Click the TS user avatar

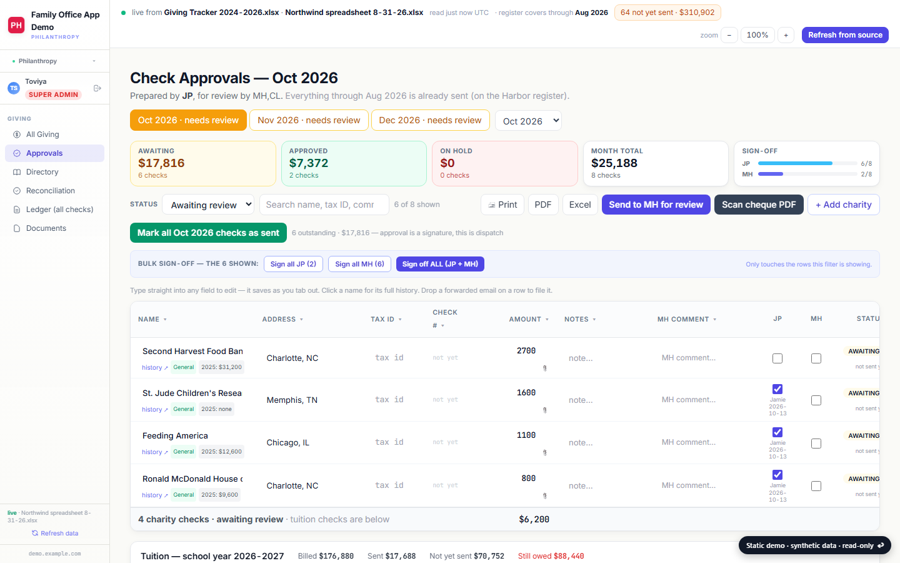click(x=14, y=88)
